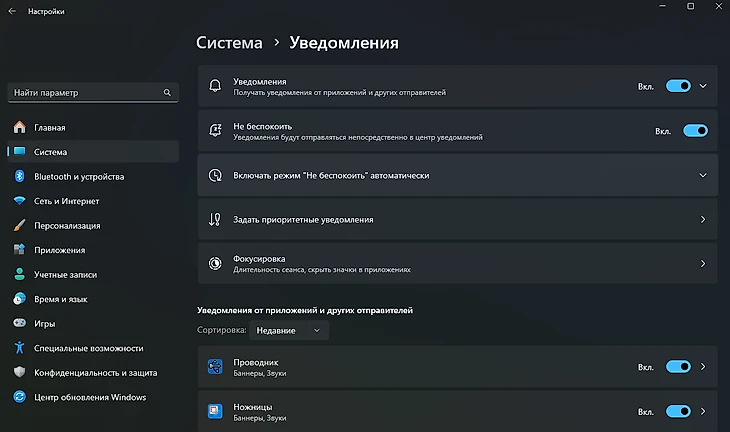This screenshot has height=432, width=730.
Task: Click the Найти параметр search field
Action: click(x=84, y=92)
